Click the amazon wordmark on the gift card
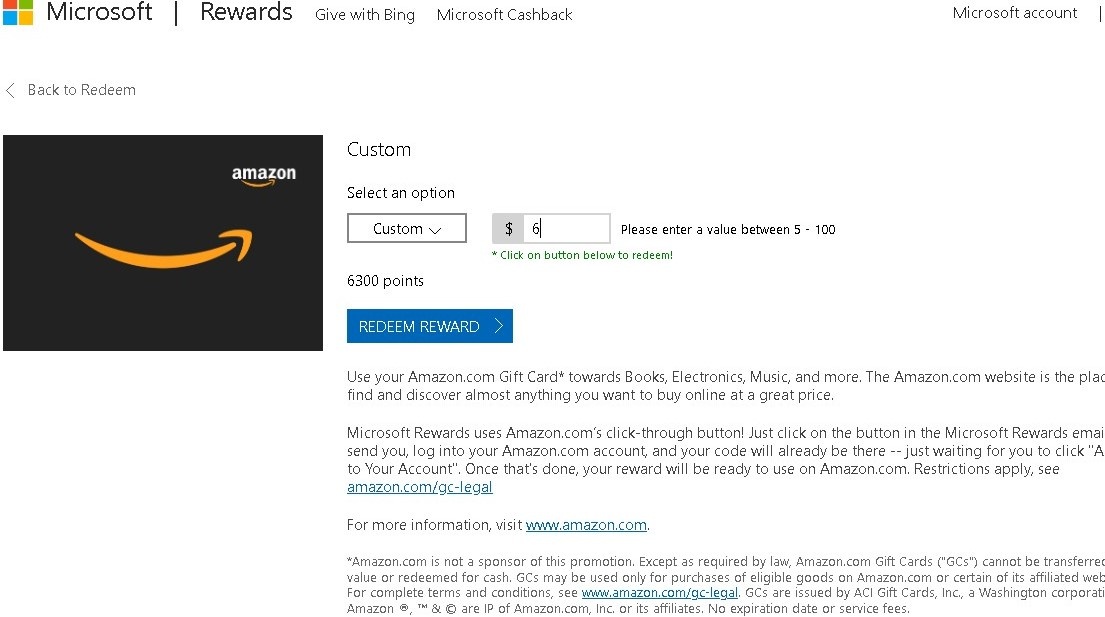The height and width of the screenshot is (617, 1105). tap(264, 175)
